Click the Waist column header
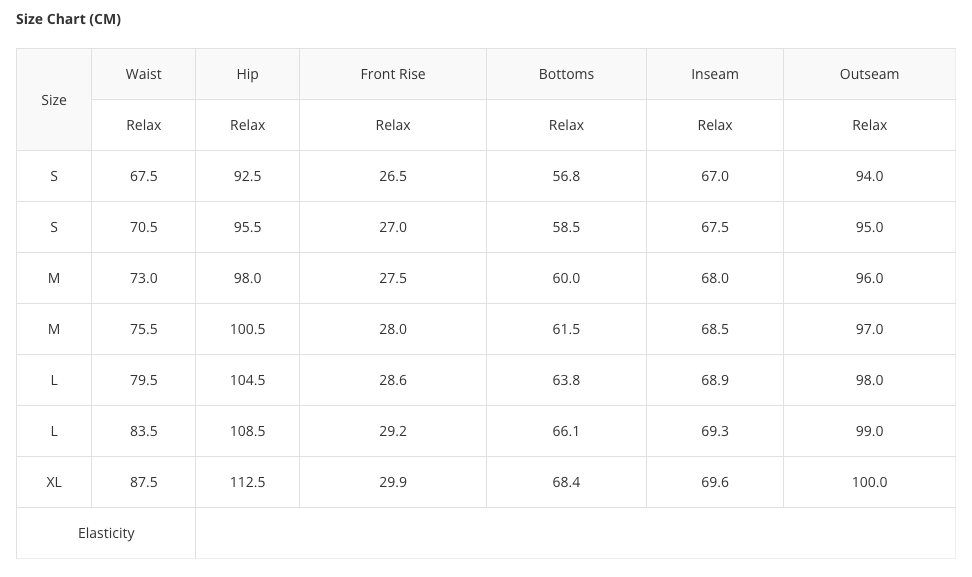Screen dimensions: 972x577 pos(143,74)
